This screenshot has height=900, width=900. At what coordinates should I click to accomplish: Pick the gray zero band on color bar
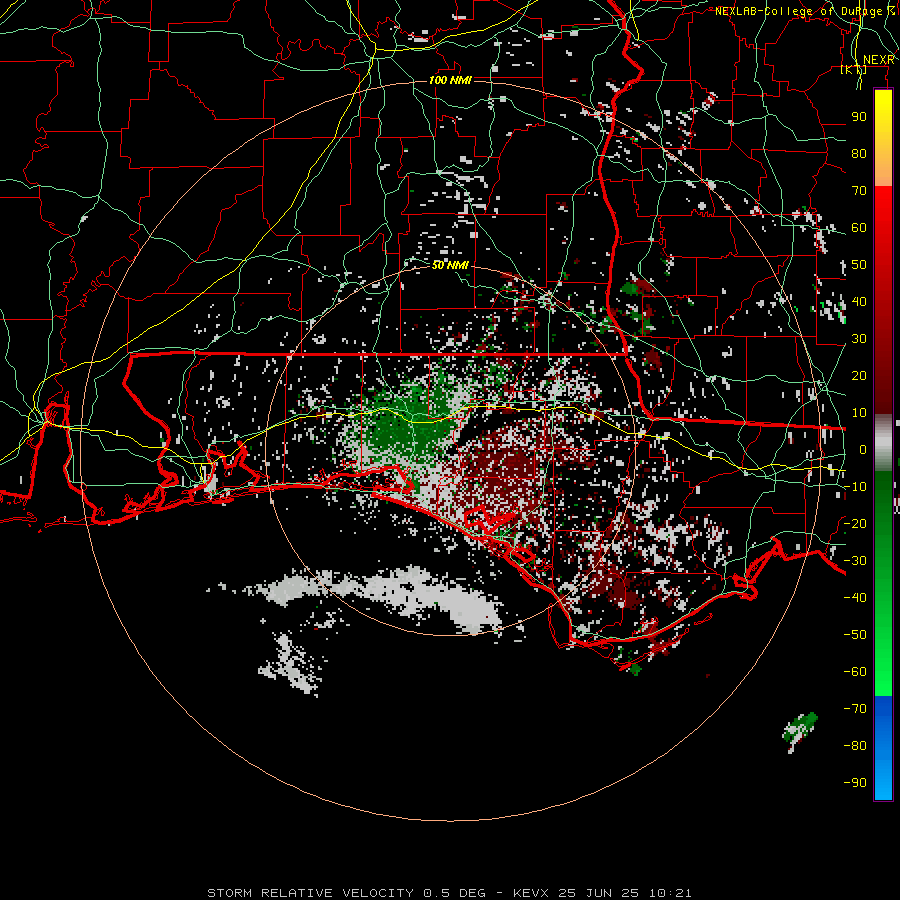(x=883, y=443)
